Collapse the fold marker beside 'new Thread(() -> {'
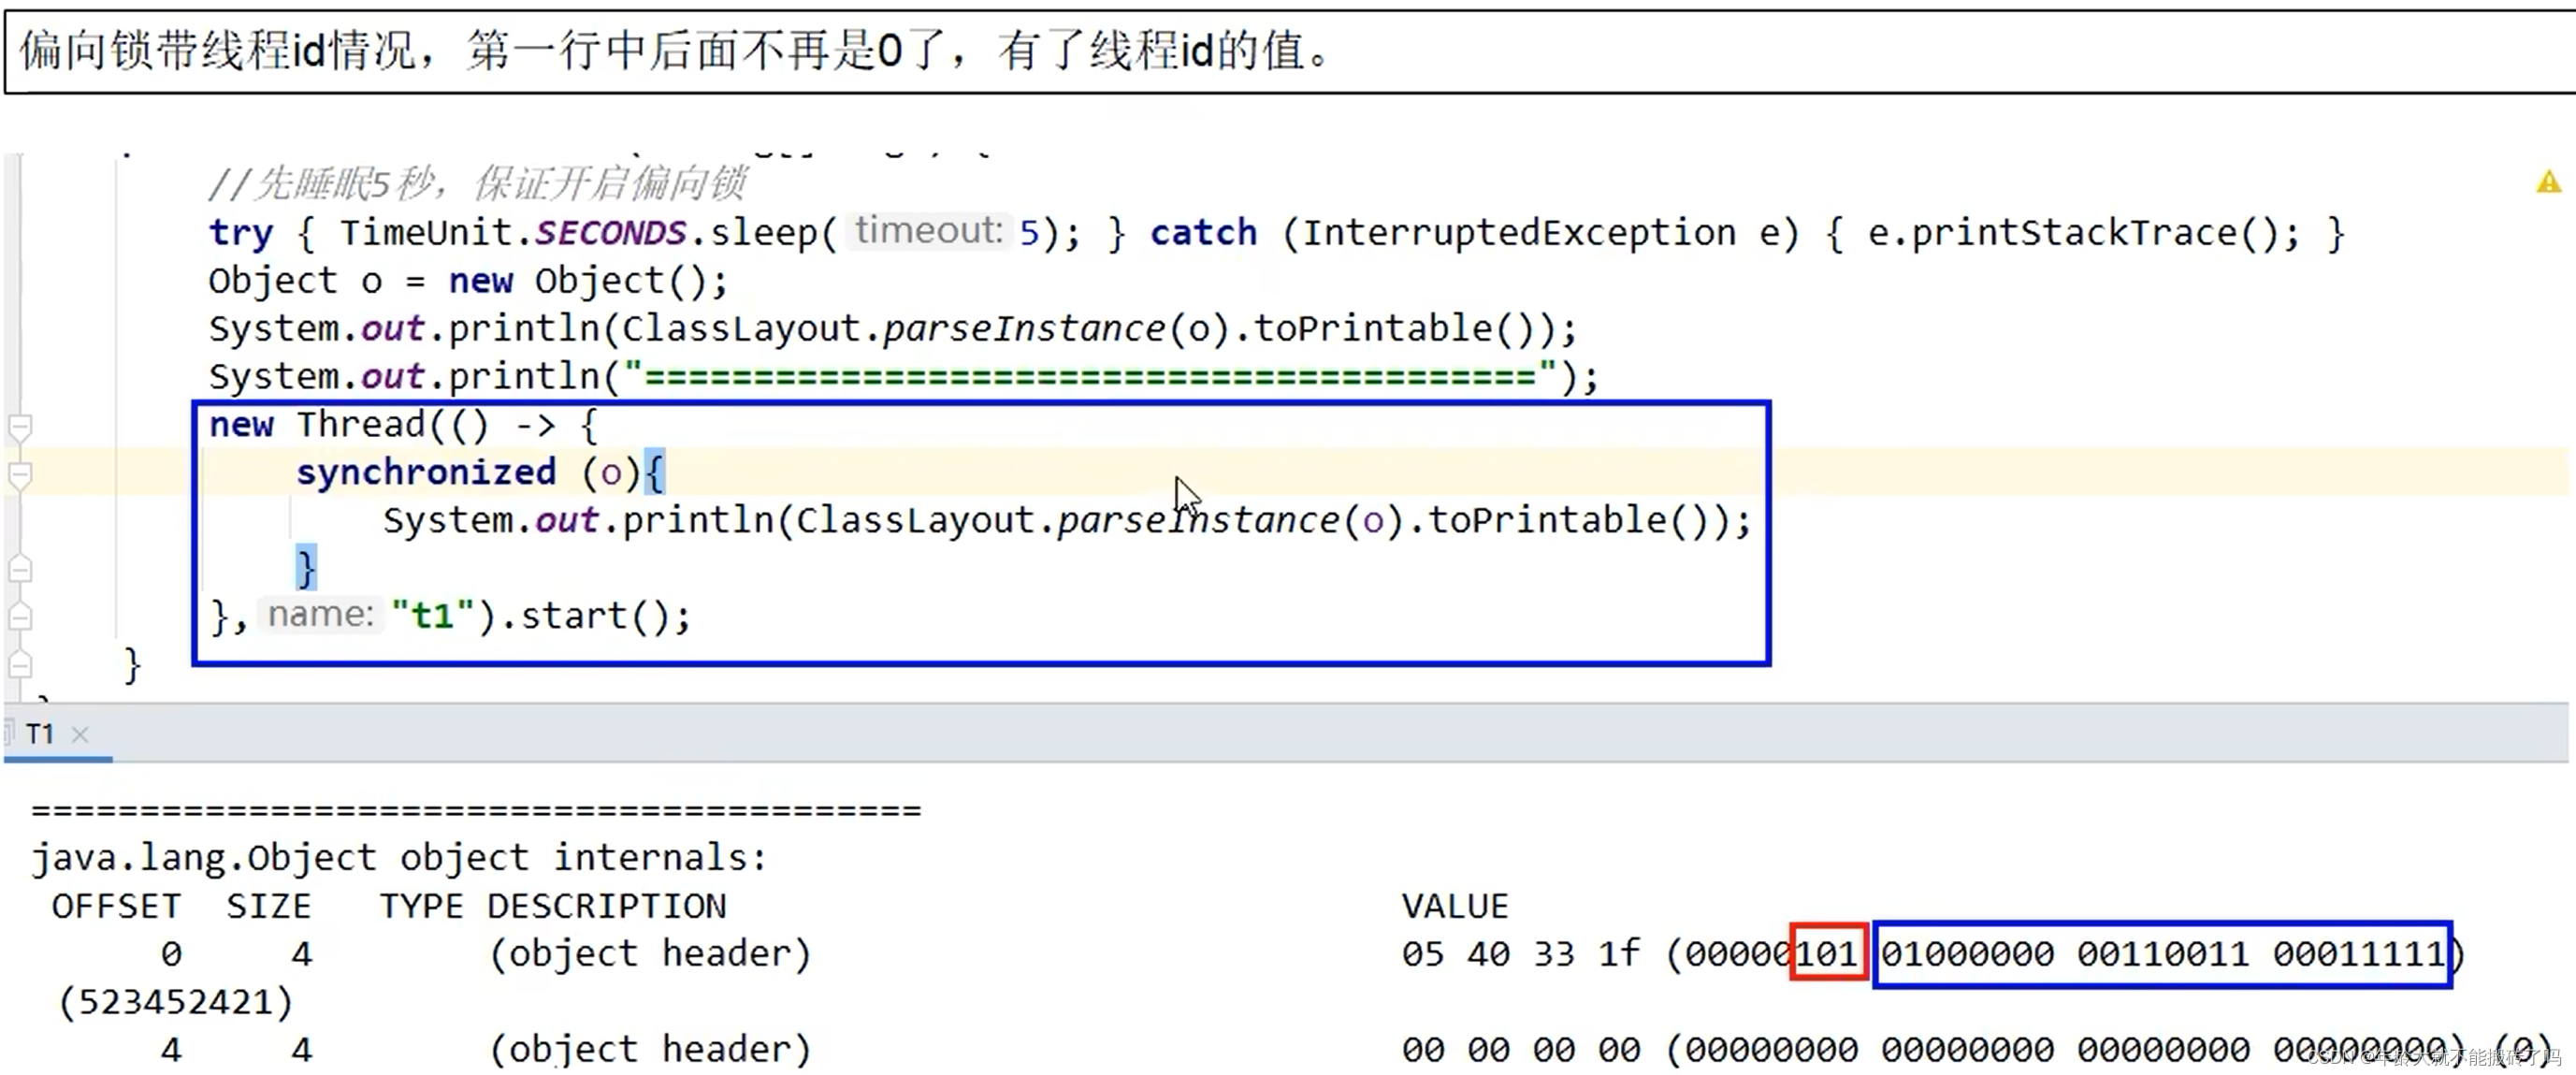2576x1075 pixels. pos(20,428)
